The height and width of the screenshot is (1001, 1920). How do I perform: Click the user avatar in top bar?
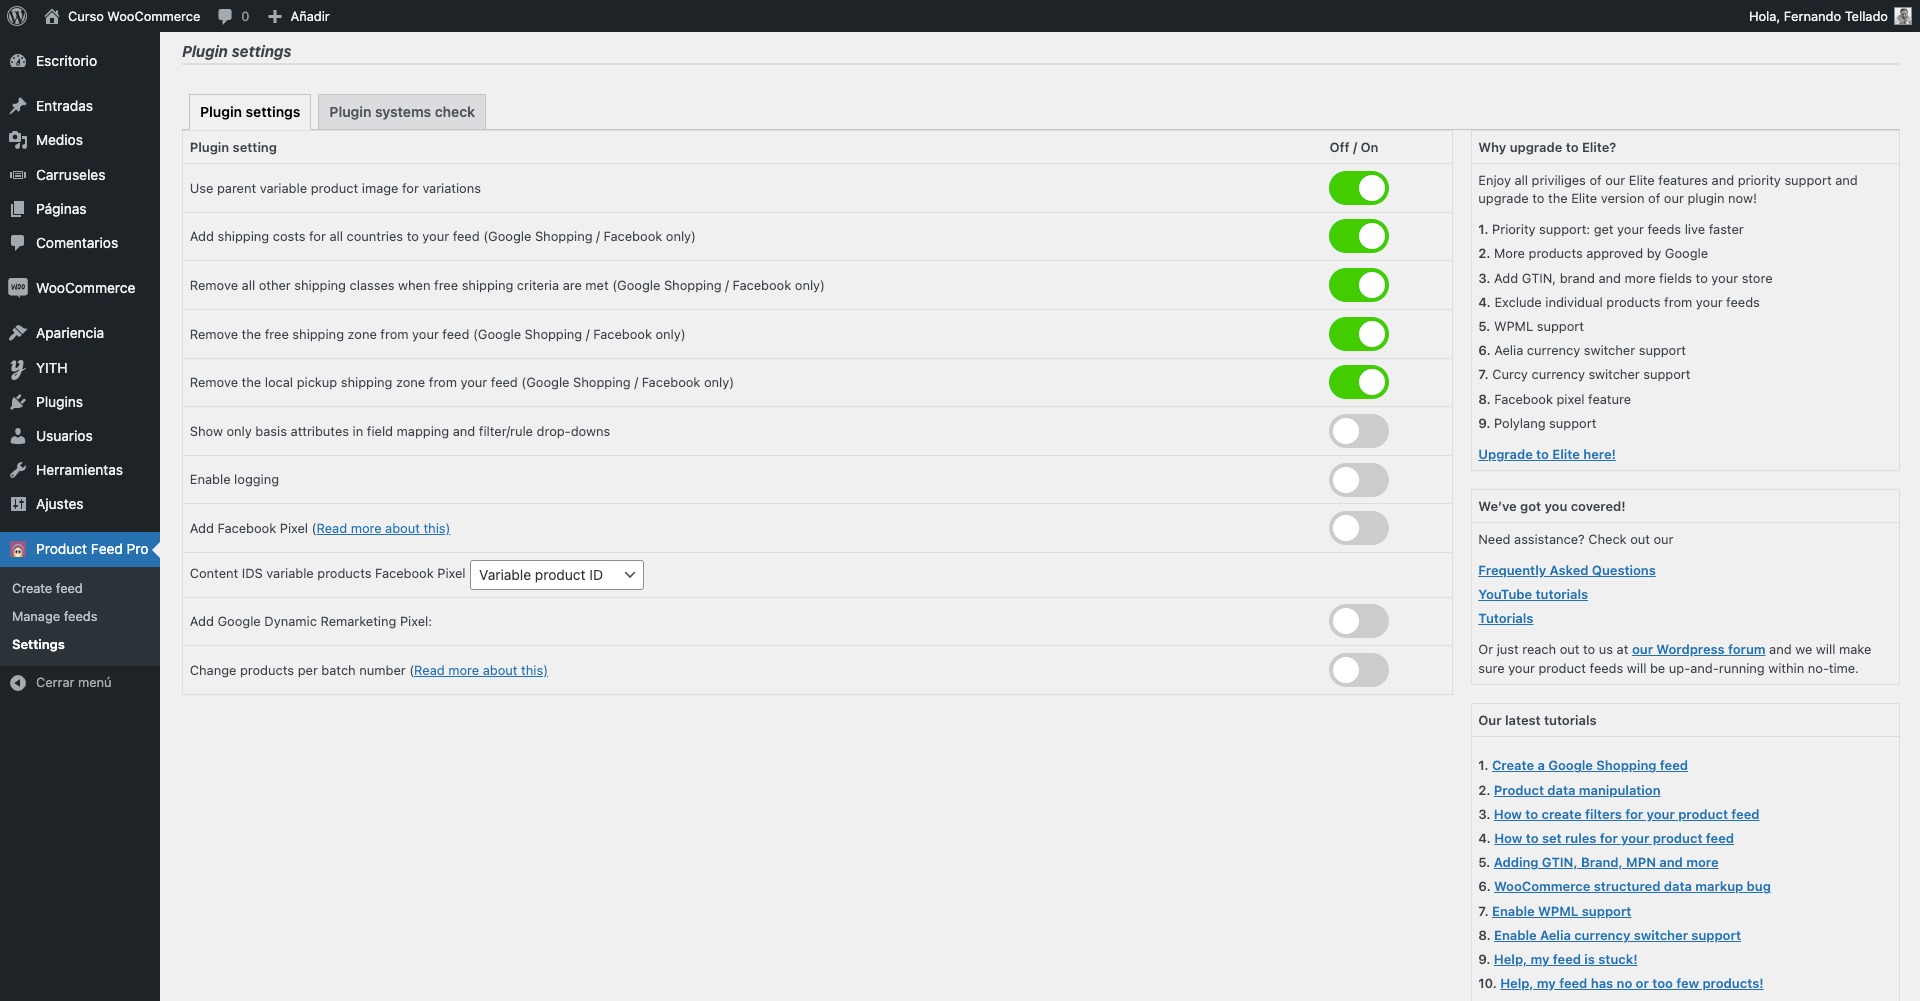1902,16
